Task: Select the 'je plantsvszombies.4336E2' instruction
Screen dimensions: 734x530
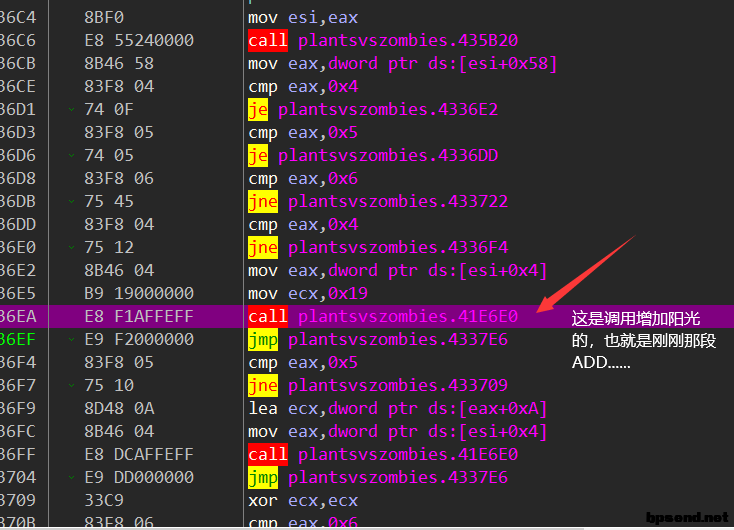Action: [x=373, y=110]
